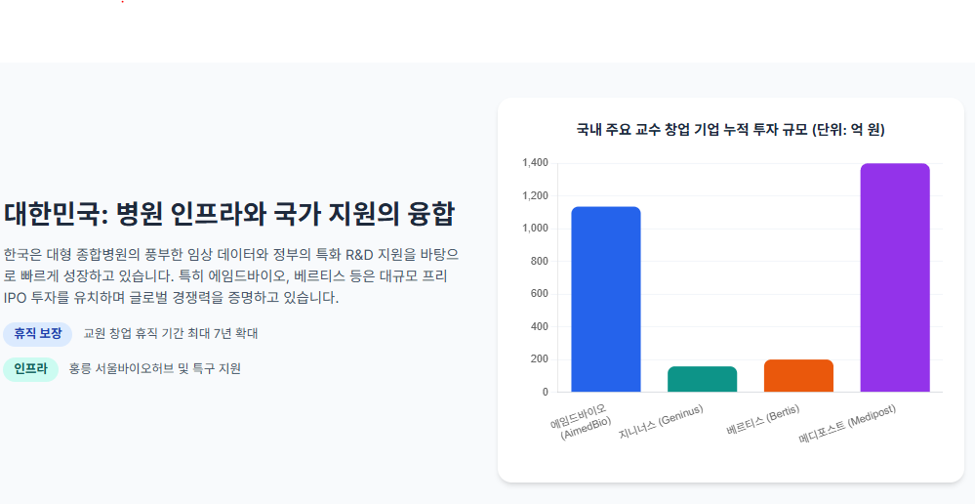Click the 0 y-axis tick label
This screenshot has width=975, height=504.
tap(545, 392)
